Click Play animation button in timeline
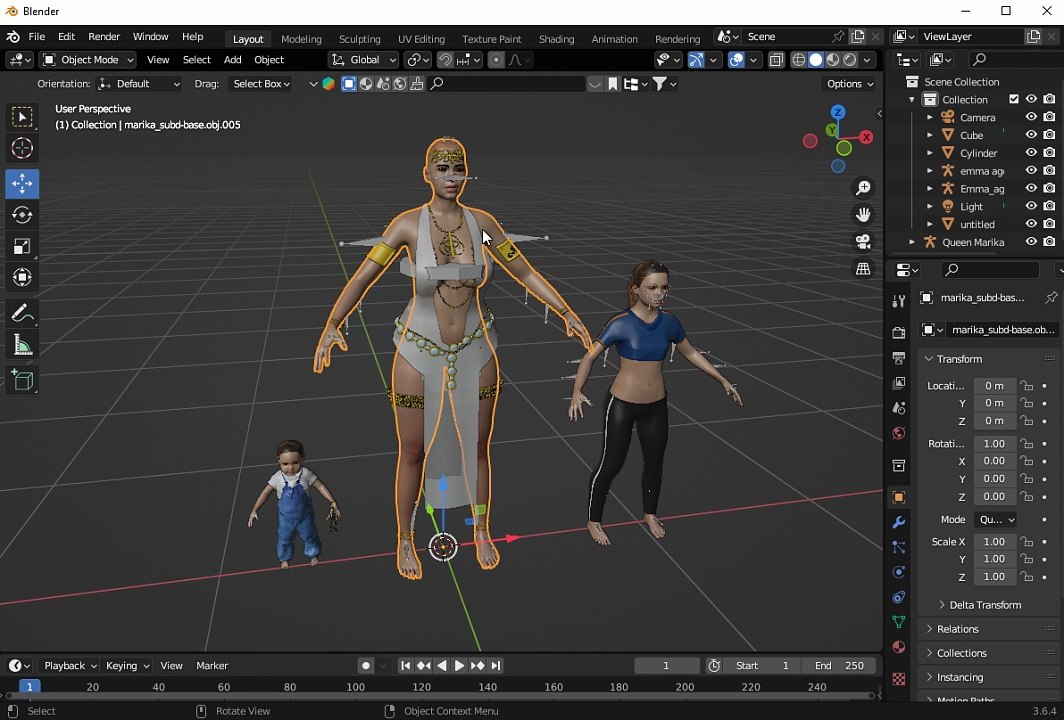Image resolution: width=1064 pixels, height=720 pixels. [459, 666]
